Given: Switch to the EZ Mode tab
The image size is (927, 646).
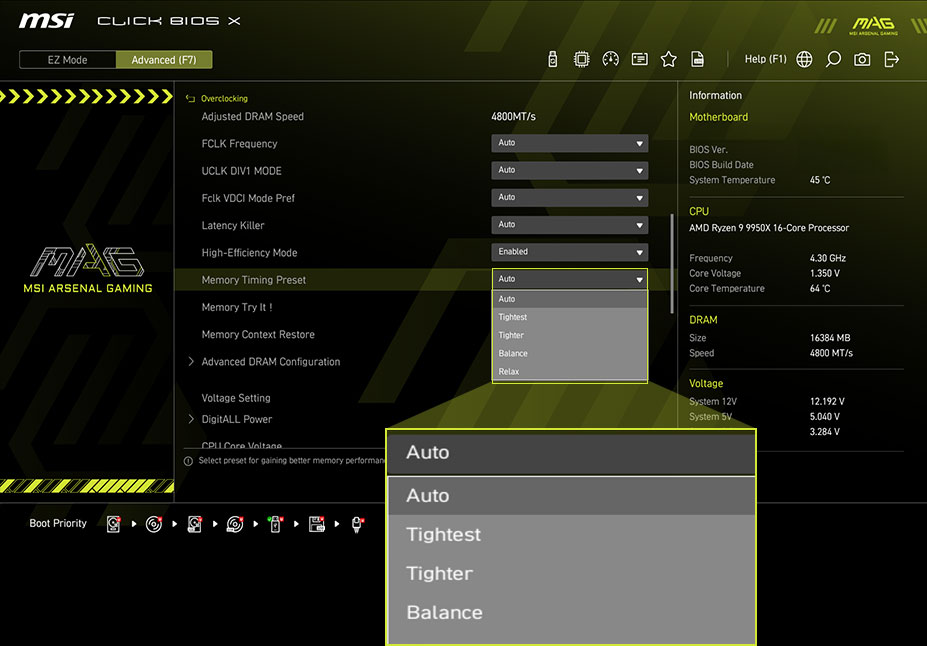Looking at the screenshot, I should [67, 59].
